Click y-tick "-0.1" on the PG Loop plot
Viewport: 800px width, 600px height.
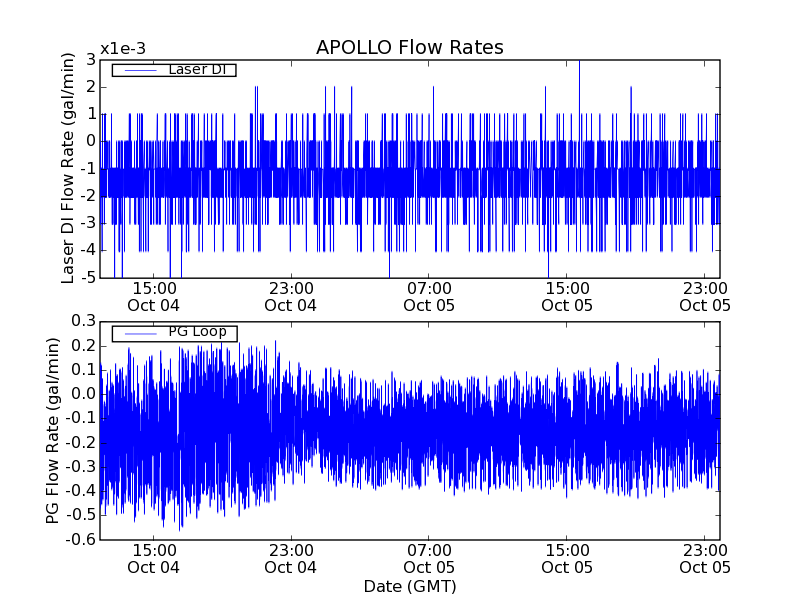[x=81, y=418]
